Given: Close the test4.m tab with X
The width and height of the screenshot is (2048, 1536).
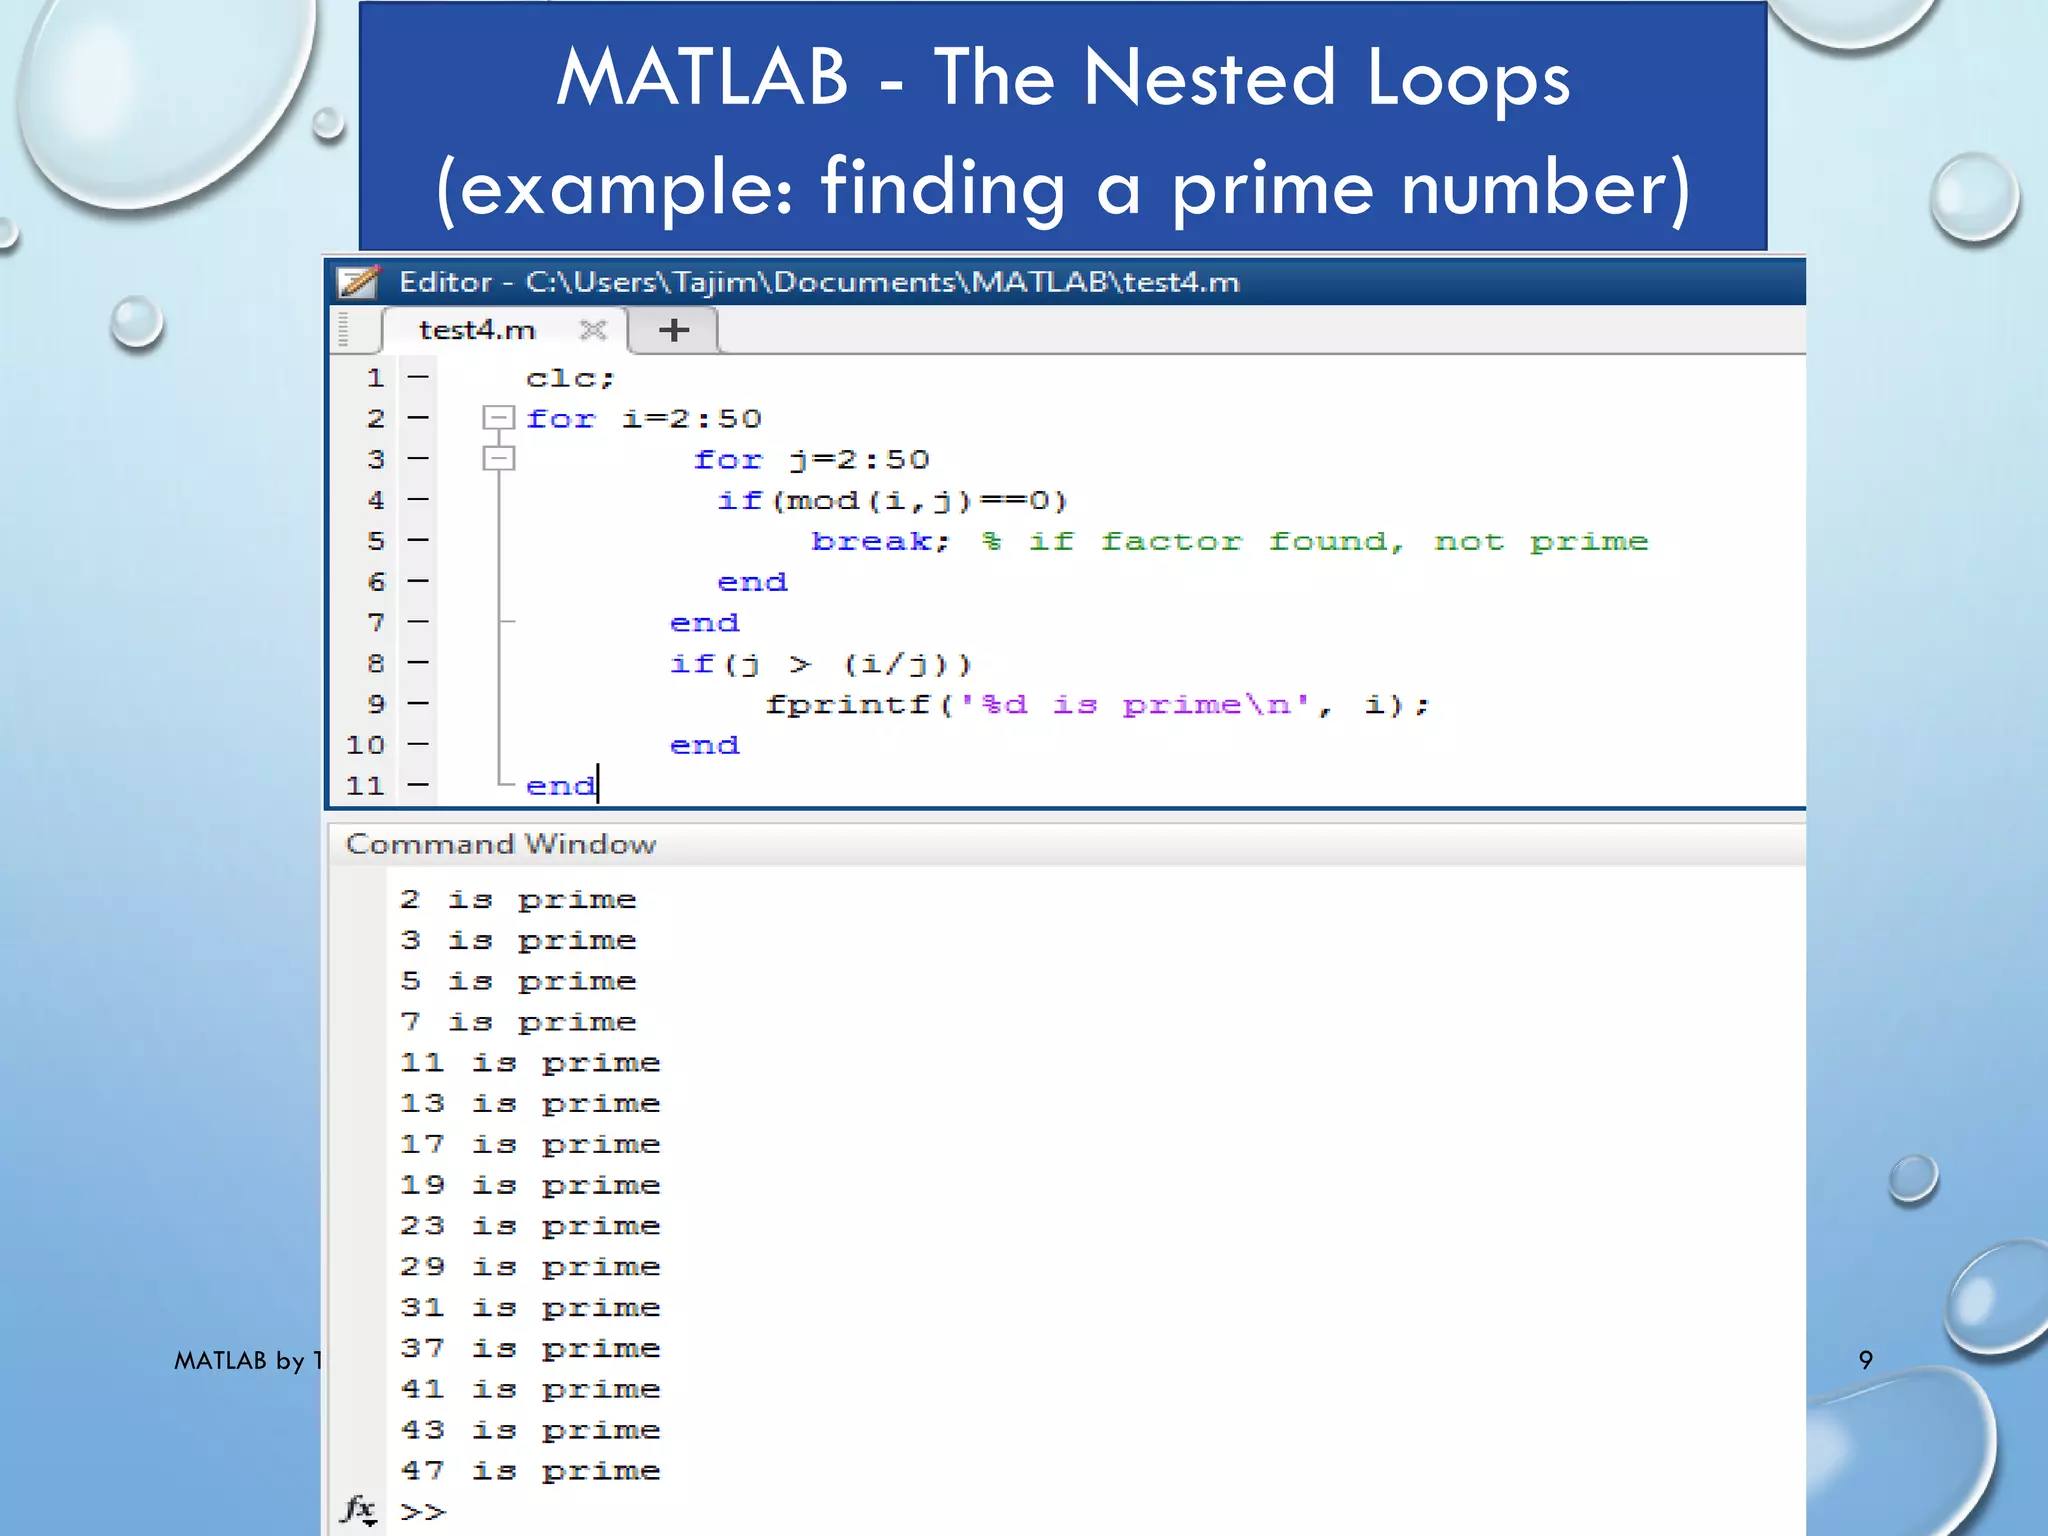Looking at the screenshot, I should pyautogui.click(x=593, y=330).
